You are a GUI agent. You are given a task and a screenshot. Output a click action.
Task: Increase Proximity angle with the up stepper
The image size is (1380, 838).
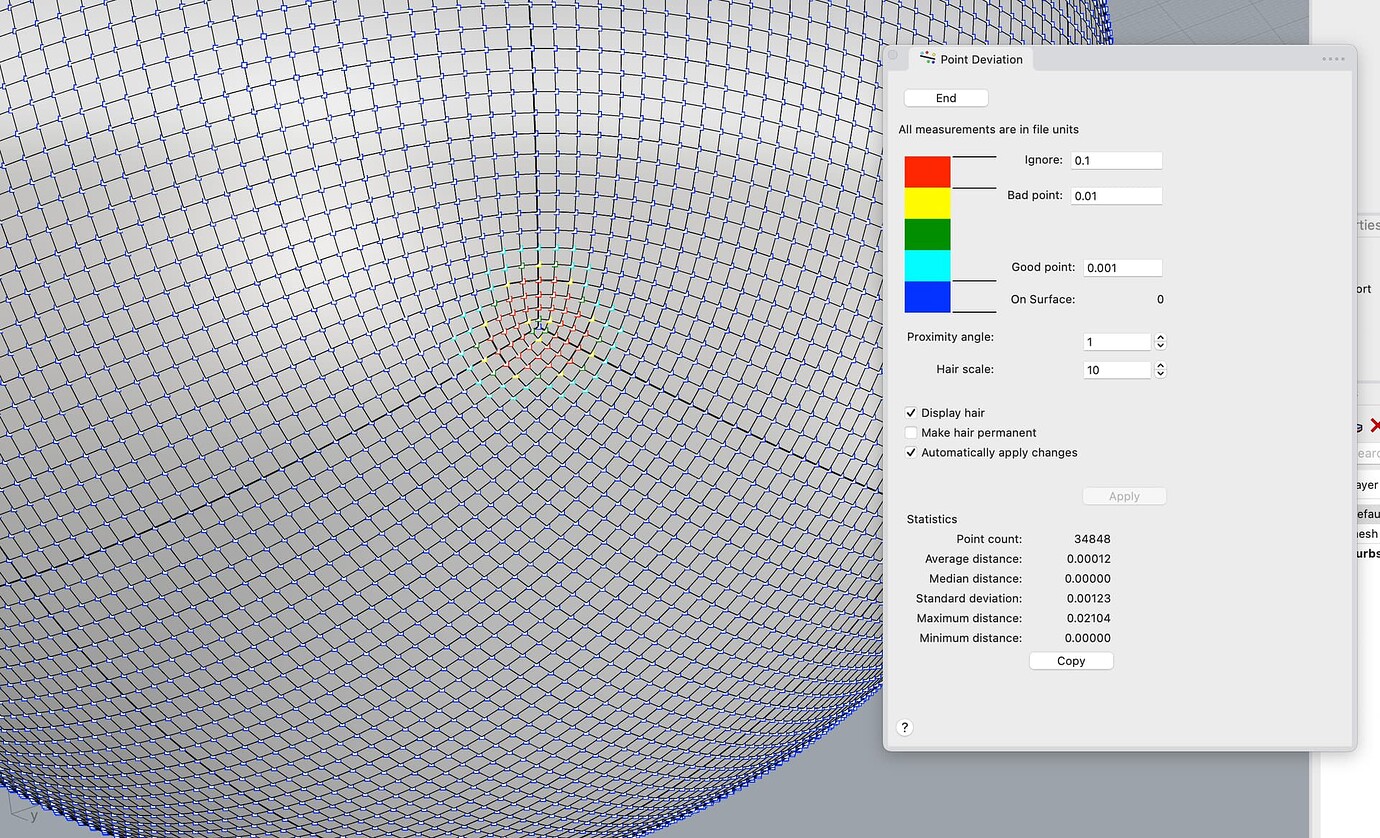(x=1159, y=337)
